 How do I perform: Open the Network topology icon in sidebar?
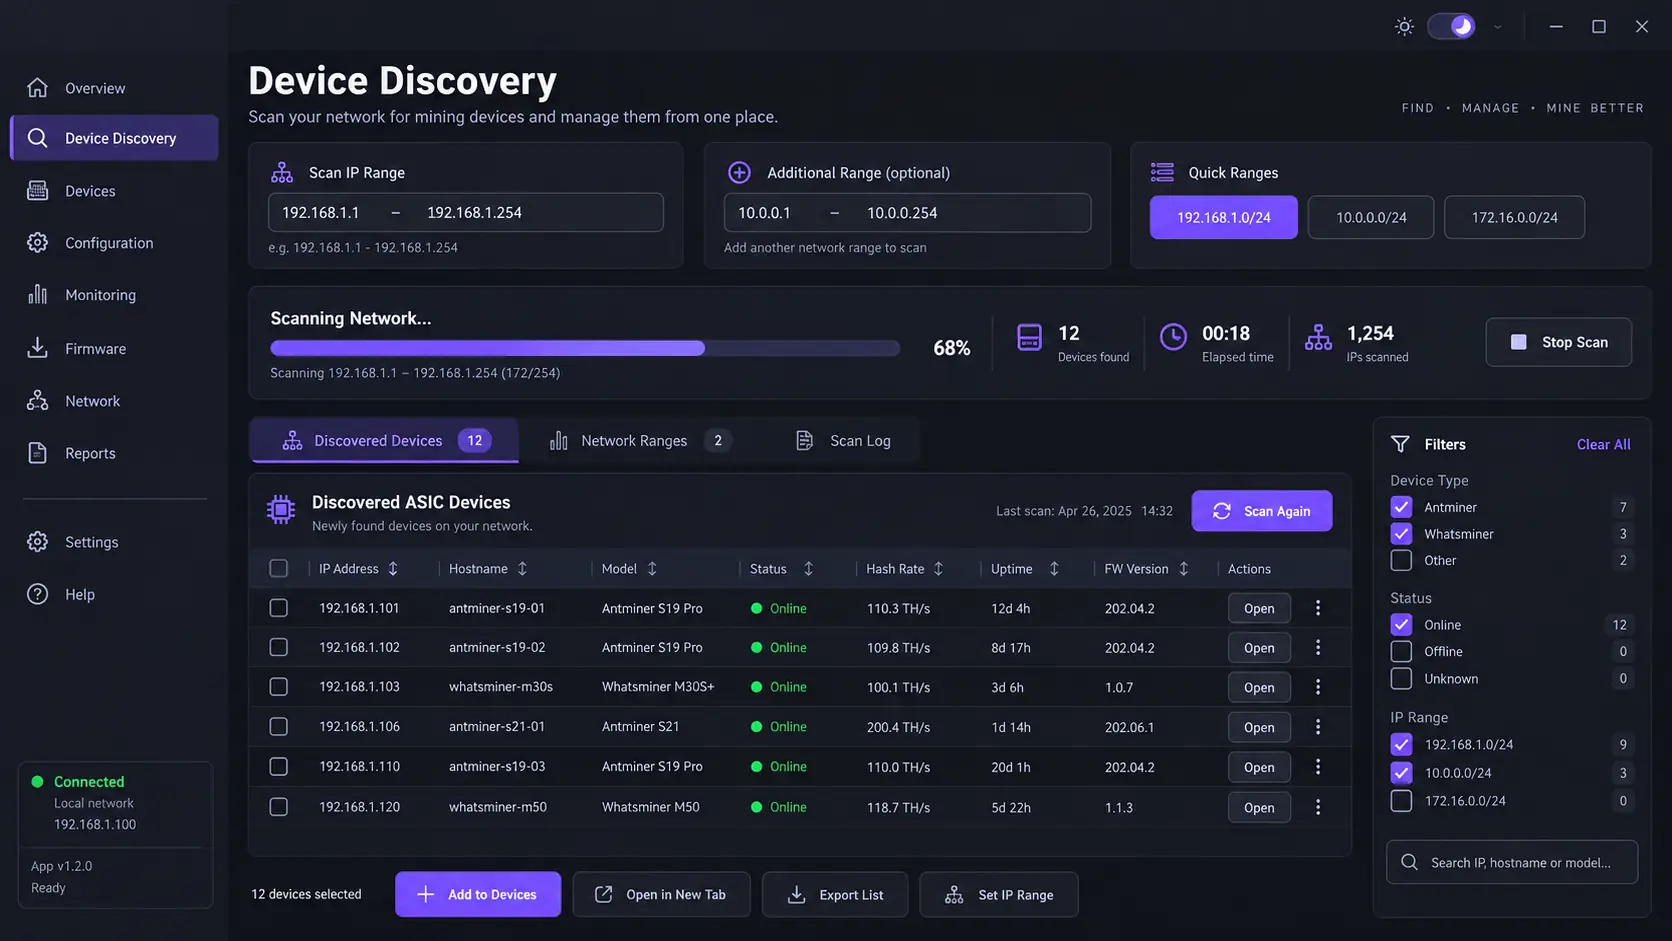[38, 401]
